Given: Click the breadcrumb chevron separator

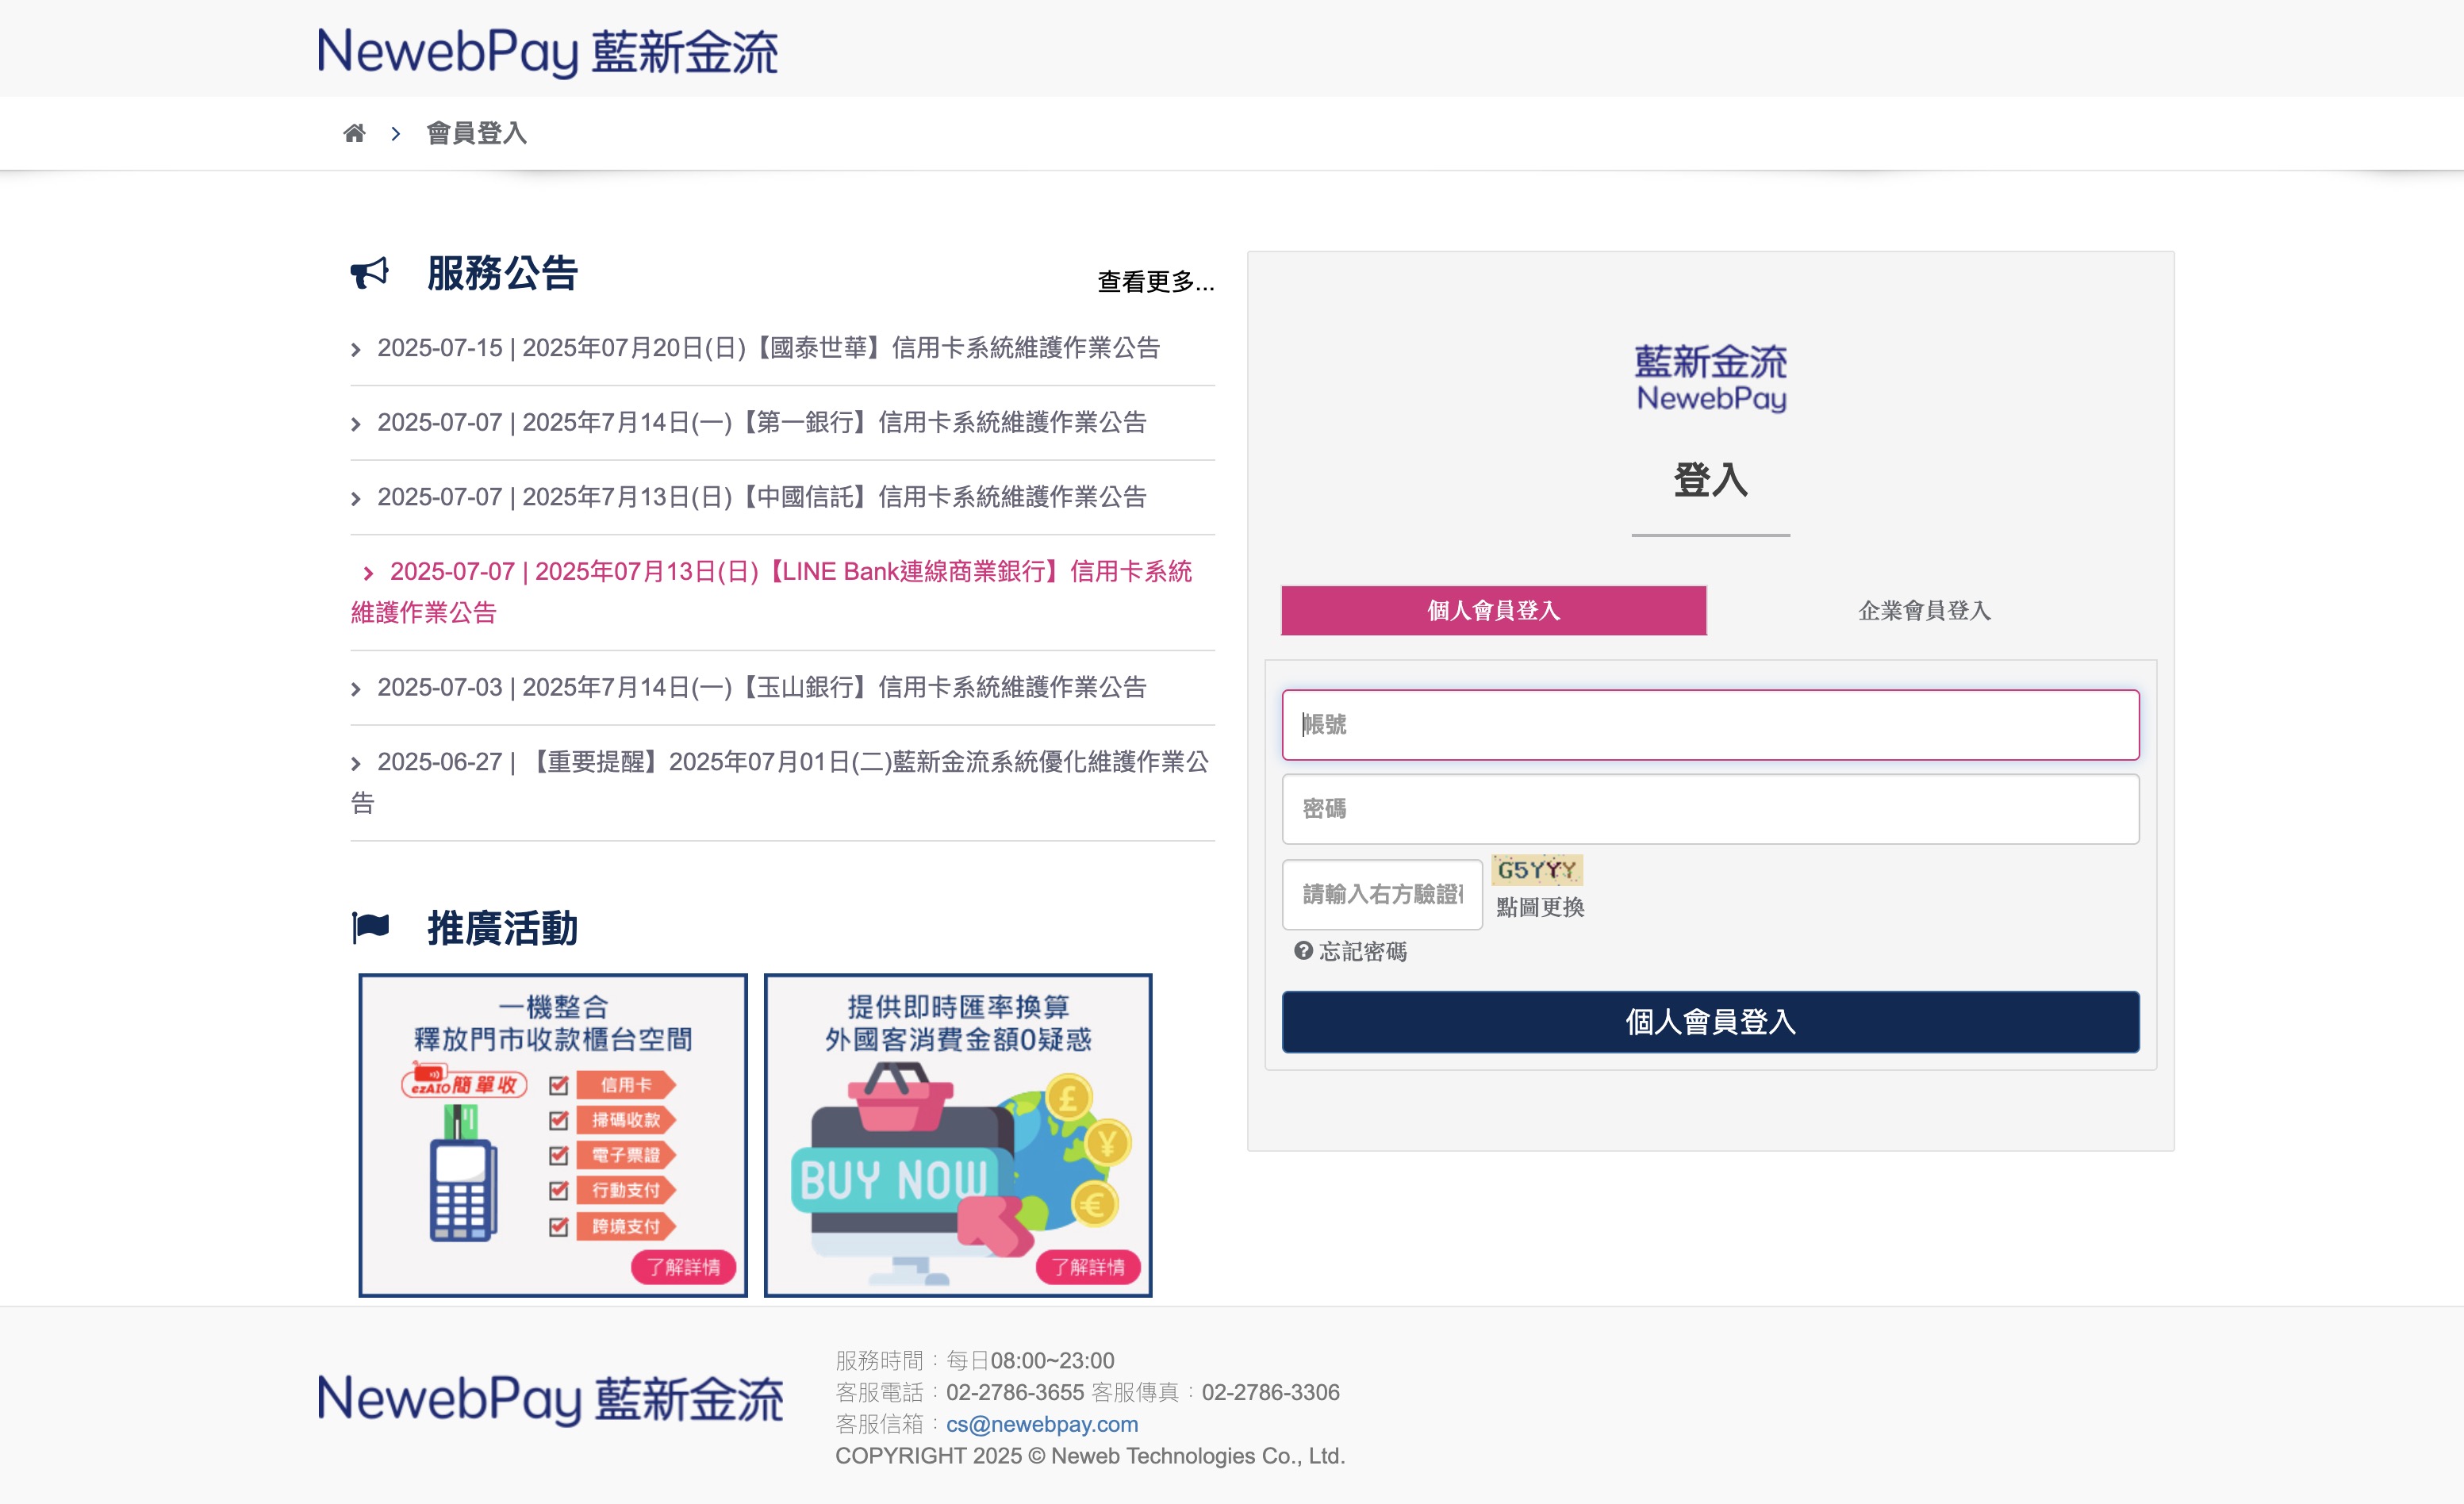Looking at the screenshot, I should (396, 133).
